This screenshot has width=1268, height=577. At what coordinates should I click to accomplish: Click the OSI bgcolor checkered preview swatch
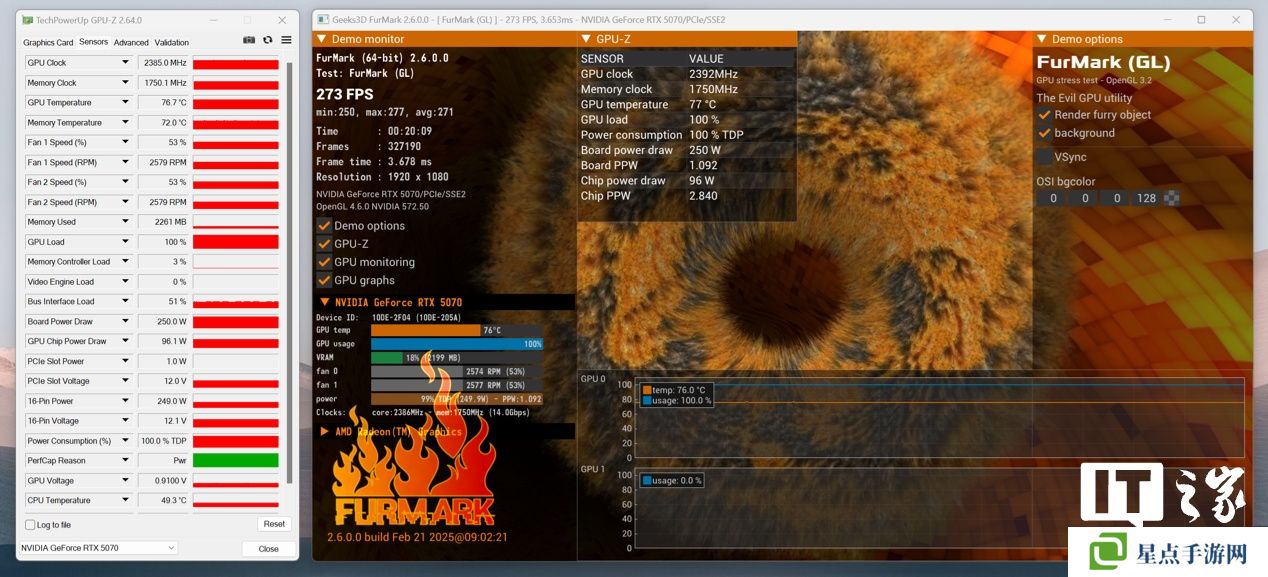click(x=1171, y=198)
